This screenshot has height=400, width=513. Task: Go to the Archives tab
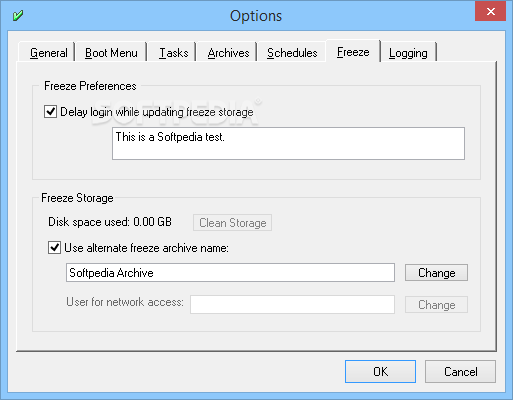228,53
